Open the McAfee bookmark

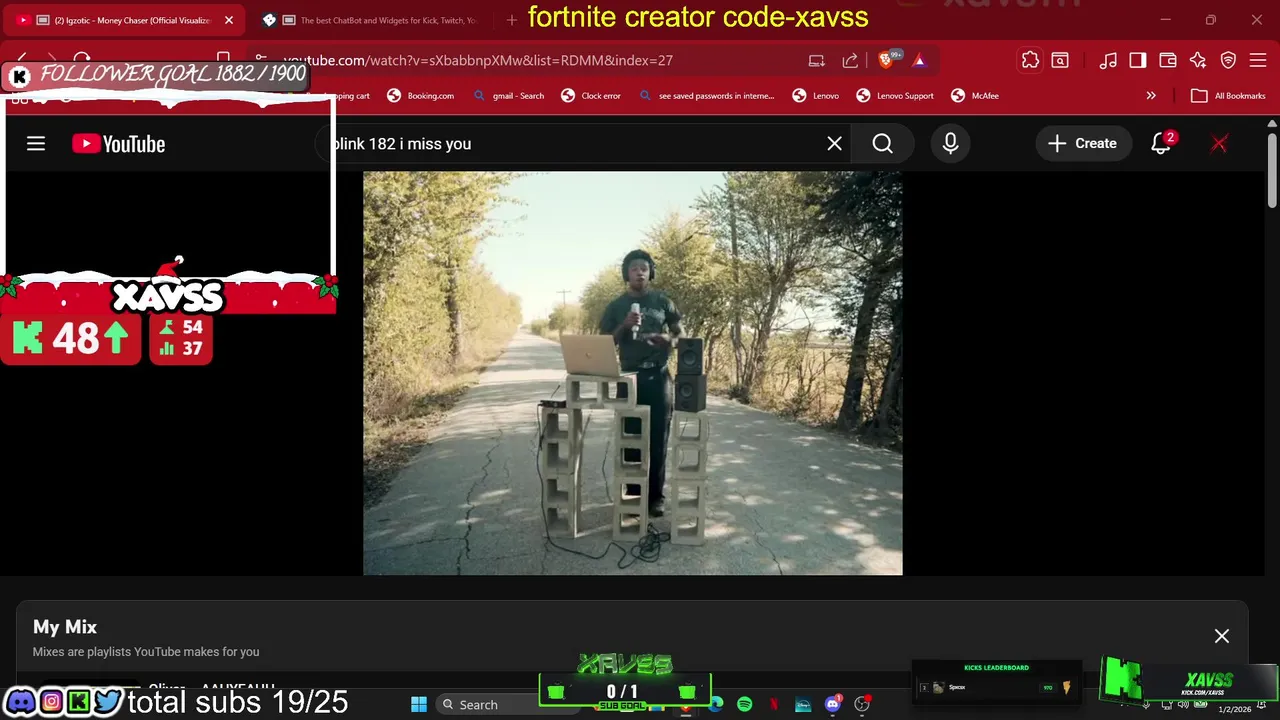coord(975,96)
